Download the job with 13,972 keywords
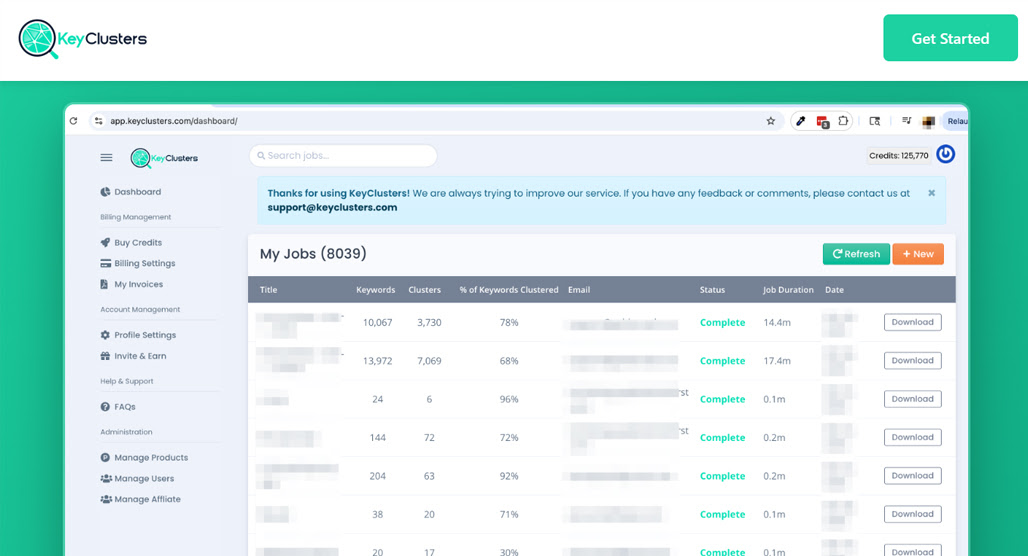Viewport: 1028px width, 556px height. click(913, 361)
